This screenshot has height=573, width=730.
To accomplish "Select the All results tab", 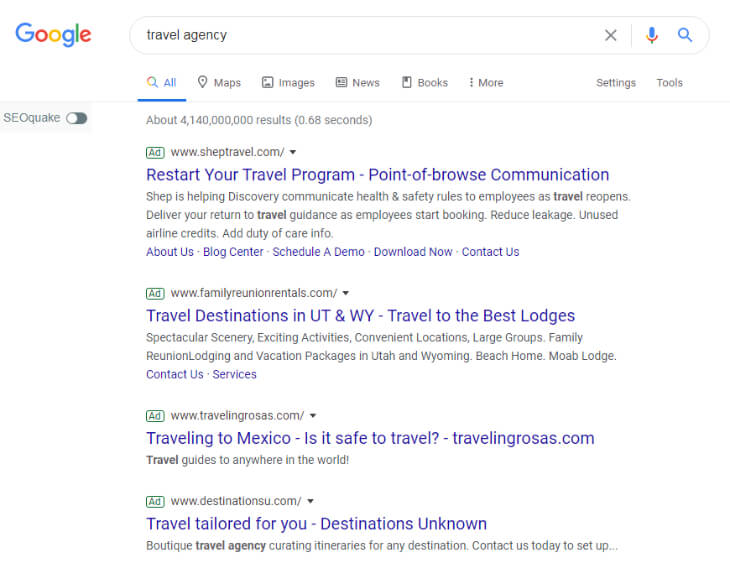I will pyautogui.click(x=162, y=83).
